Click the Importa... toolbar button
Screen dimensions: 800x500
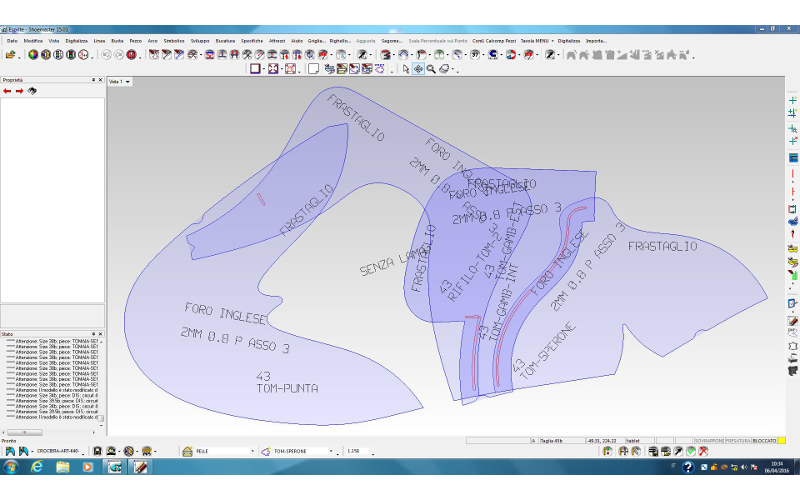pos(597,40)
